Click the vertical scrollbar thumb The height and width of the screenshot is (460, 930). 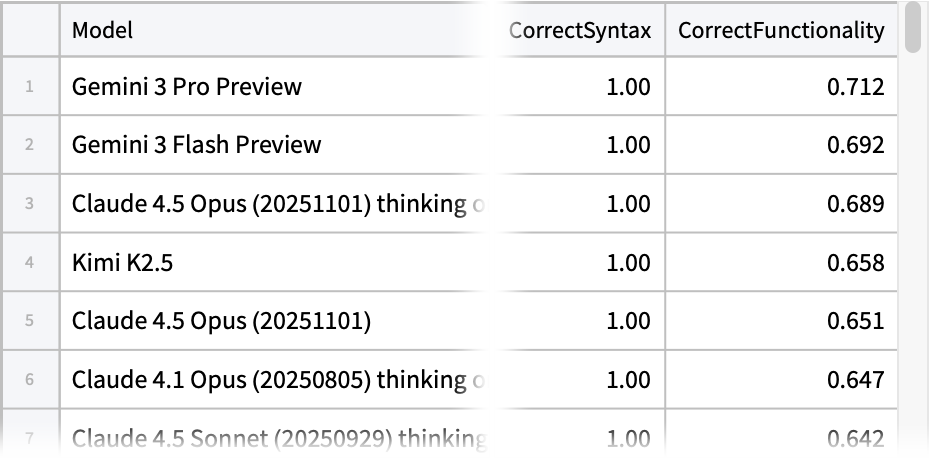coord(914,28)
